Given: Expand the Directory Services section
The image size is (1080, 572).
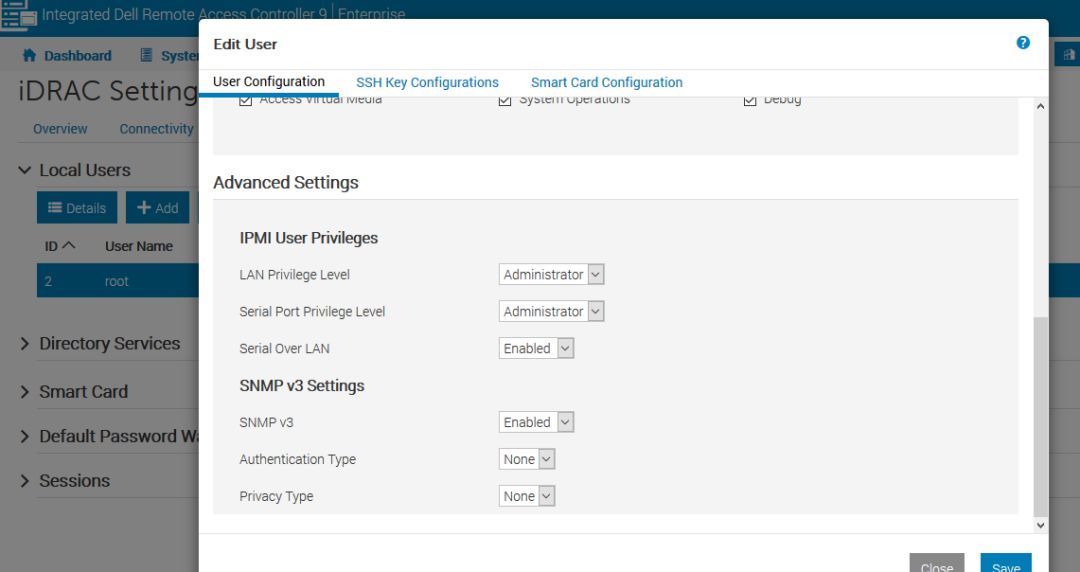Looking at the screenshot, I should coord(25,344).
